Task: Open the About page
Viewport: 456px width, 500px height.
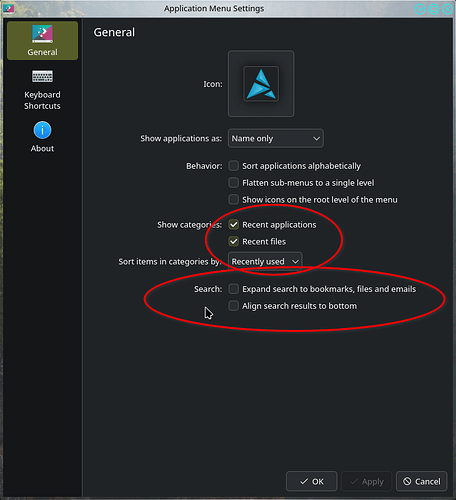Action: pyautogui.click(x=42, y=137)
